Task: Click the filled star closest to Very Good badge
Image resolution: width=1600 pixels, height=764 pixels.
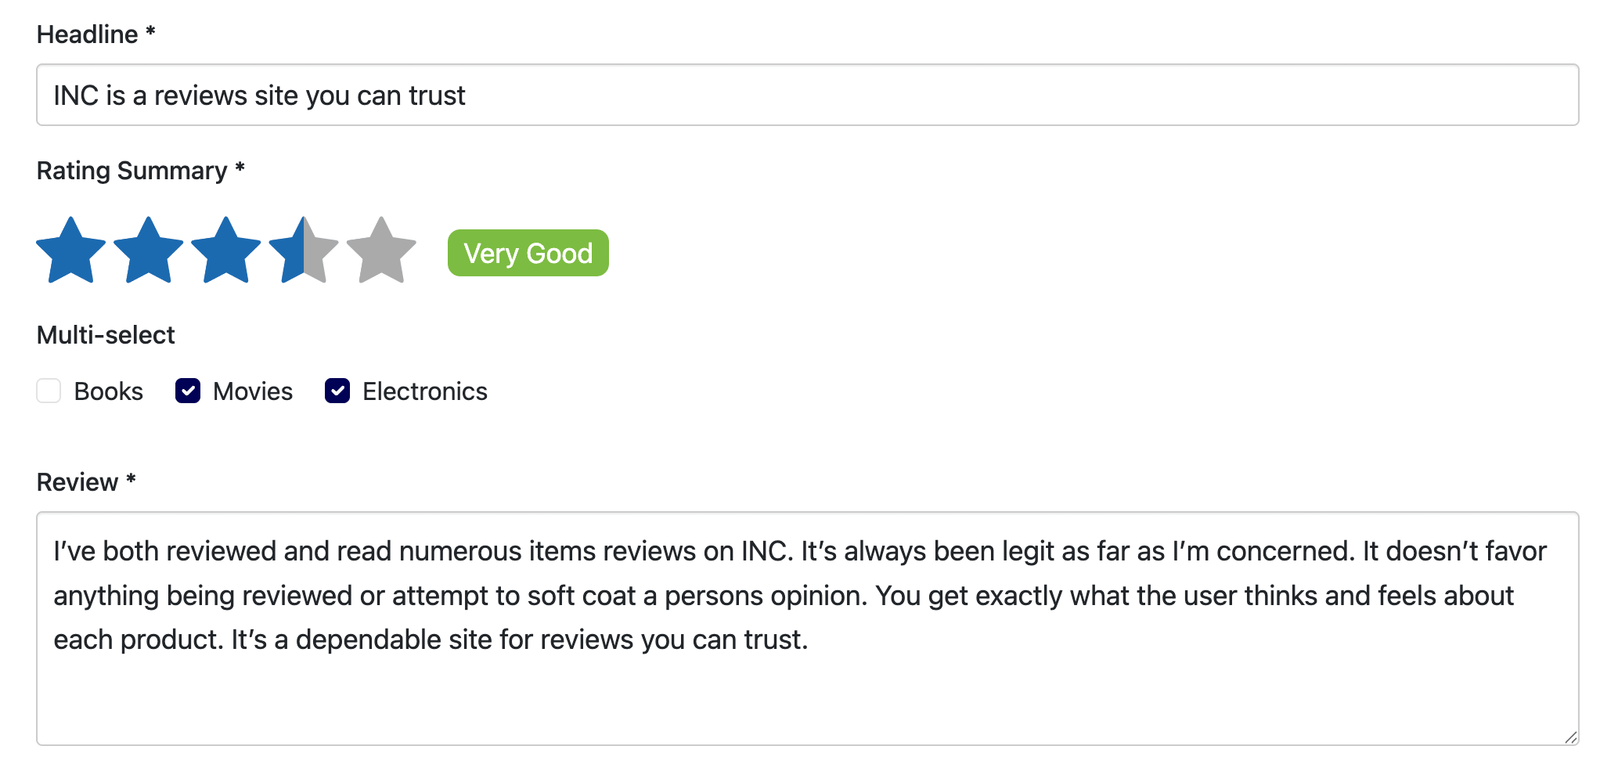Action: point(304,250)
